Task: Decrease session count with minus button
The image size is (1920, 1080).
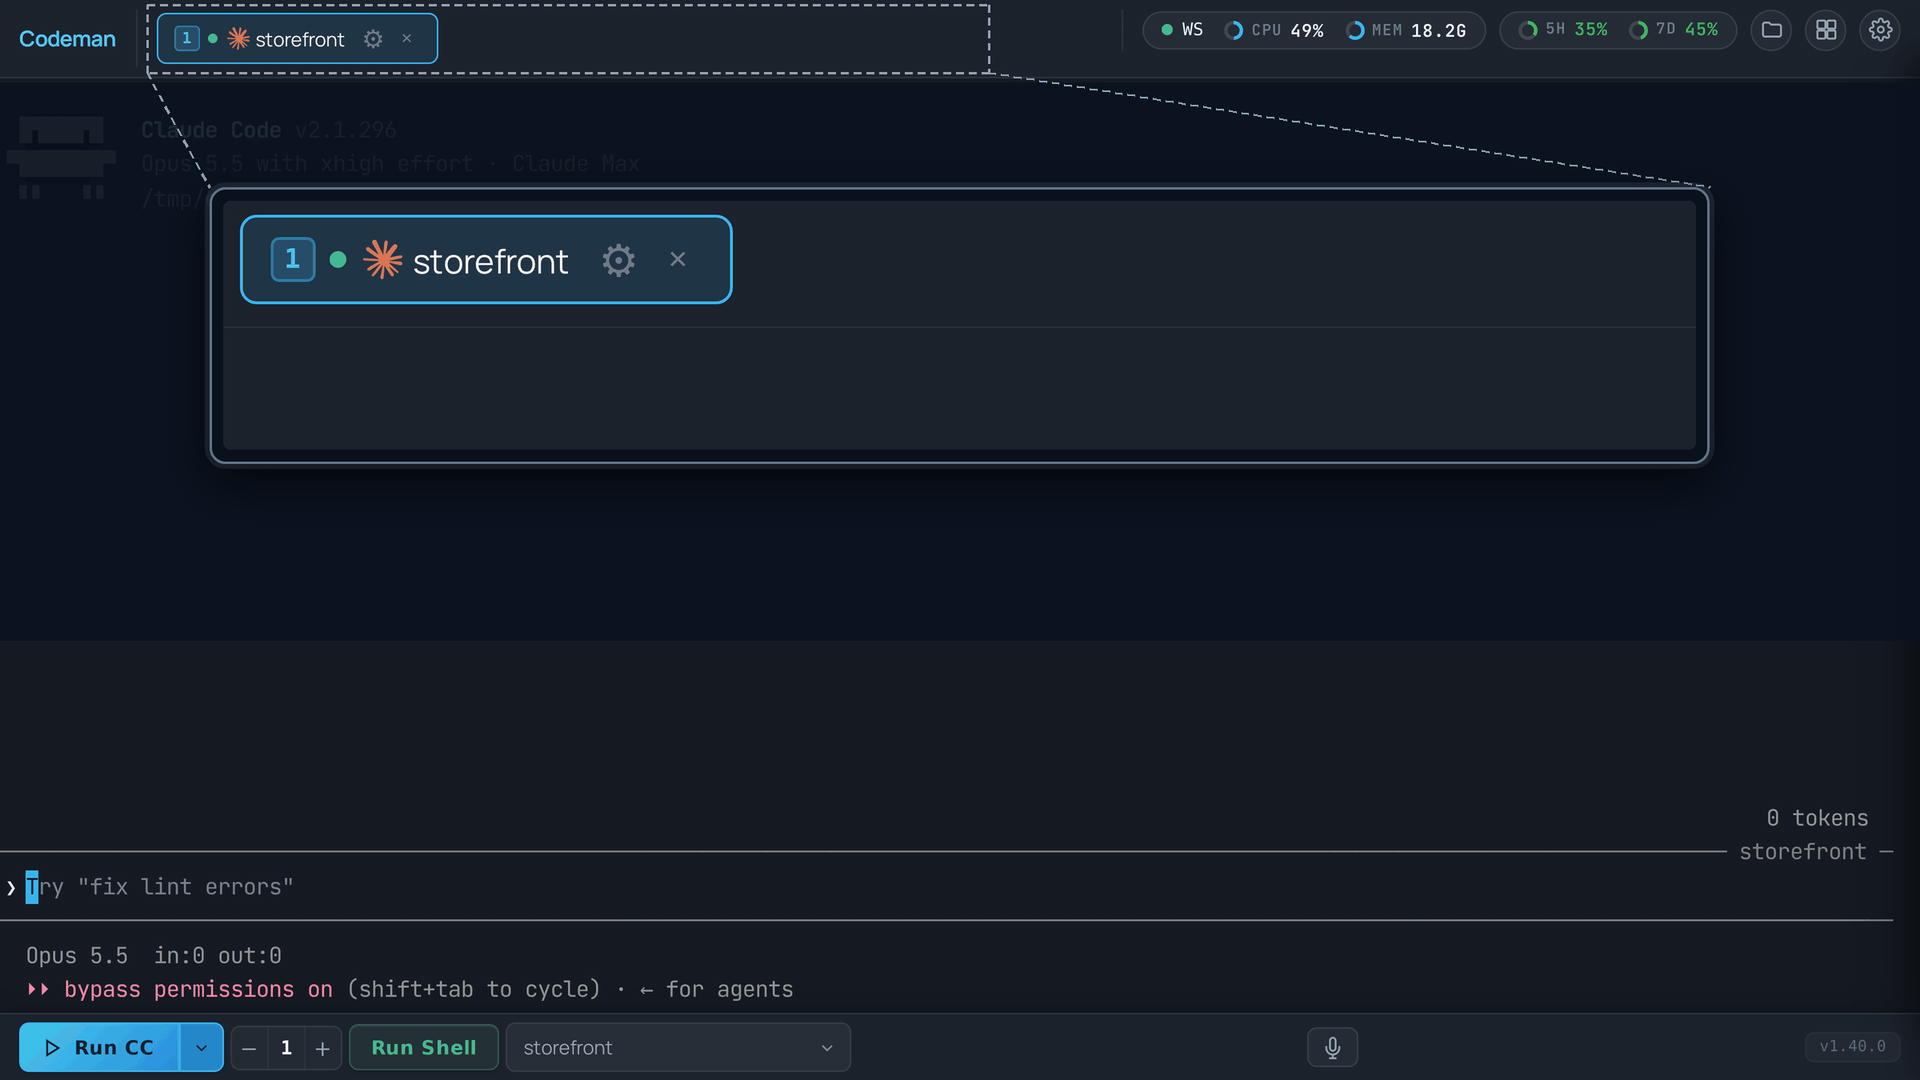Action: coord(249,1048)
